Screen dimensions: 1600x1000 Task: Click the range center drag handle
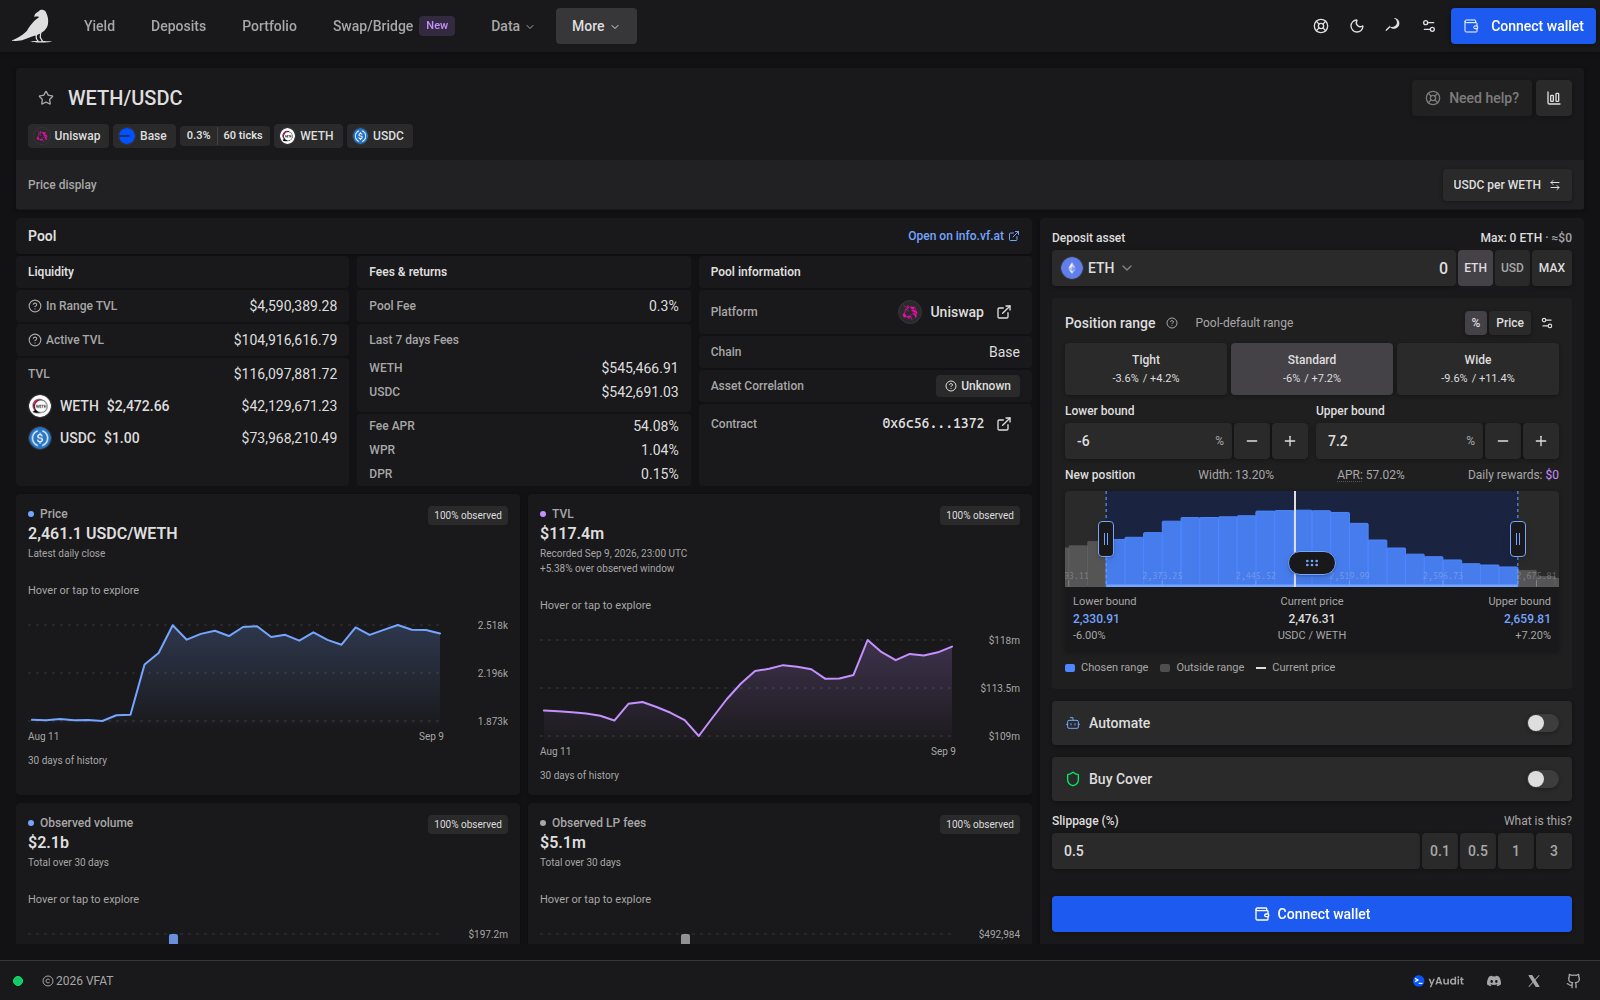point(1312,563)
